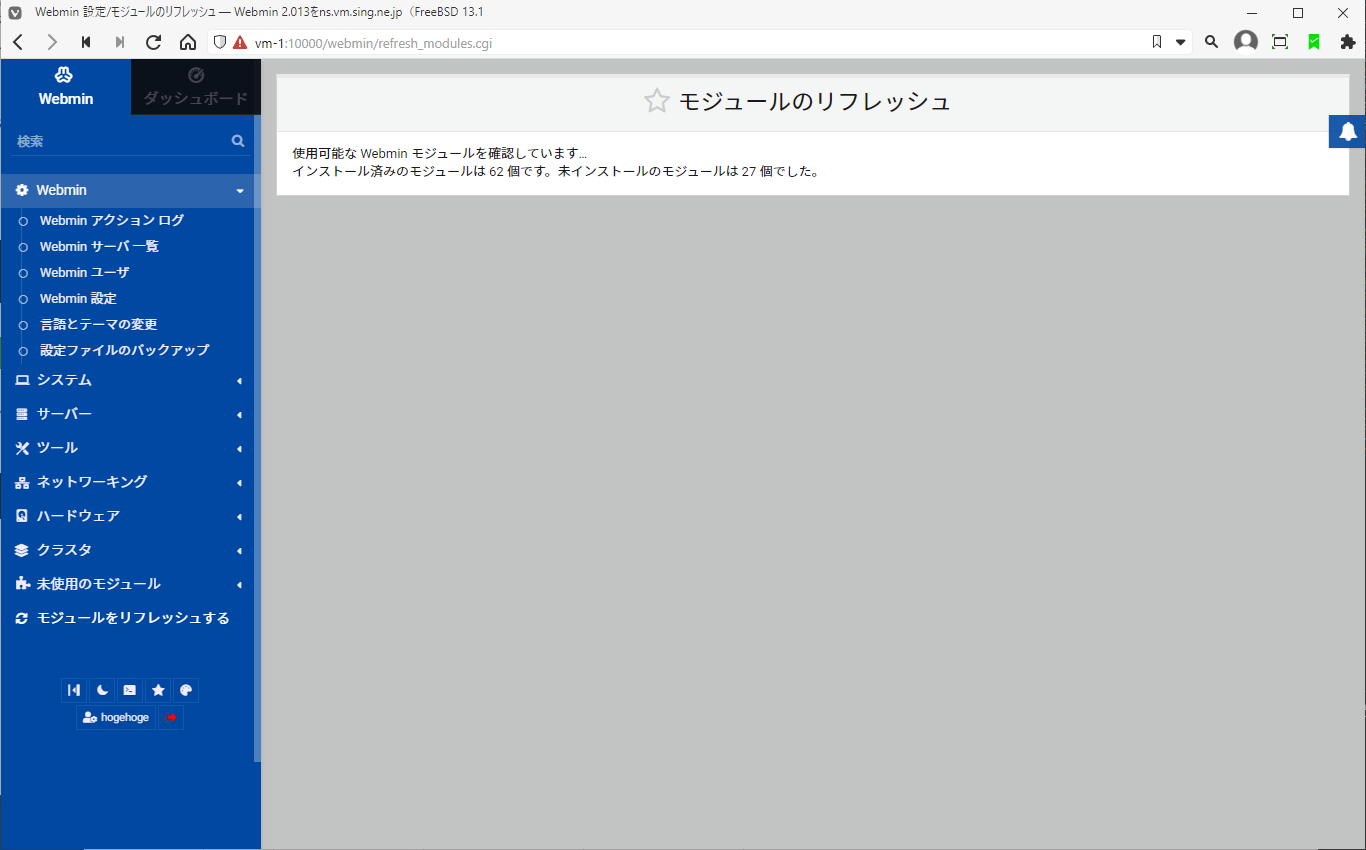This screenshot has height=850, width=1366.
Task: Open the hogehoge user button
Action: 116,718
